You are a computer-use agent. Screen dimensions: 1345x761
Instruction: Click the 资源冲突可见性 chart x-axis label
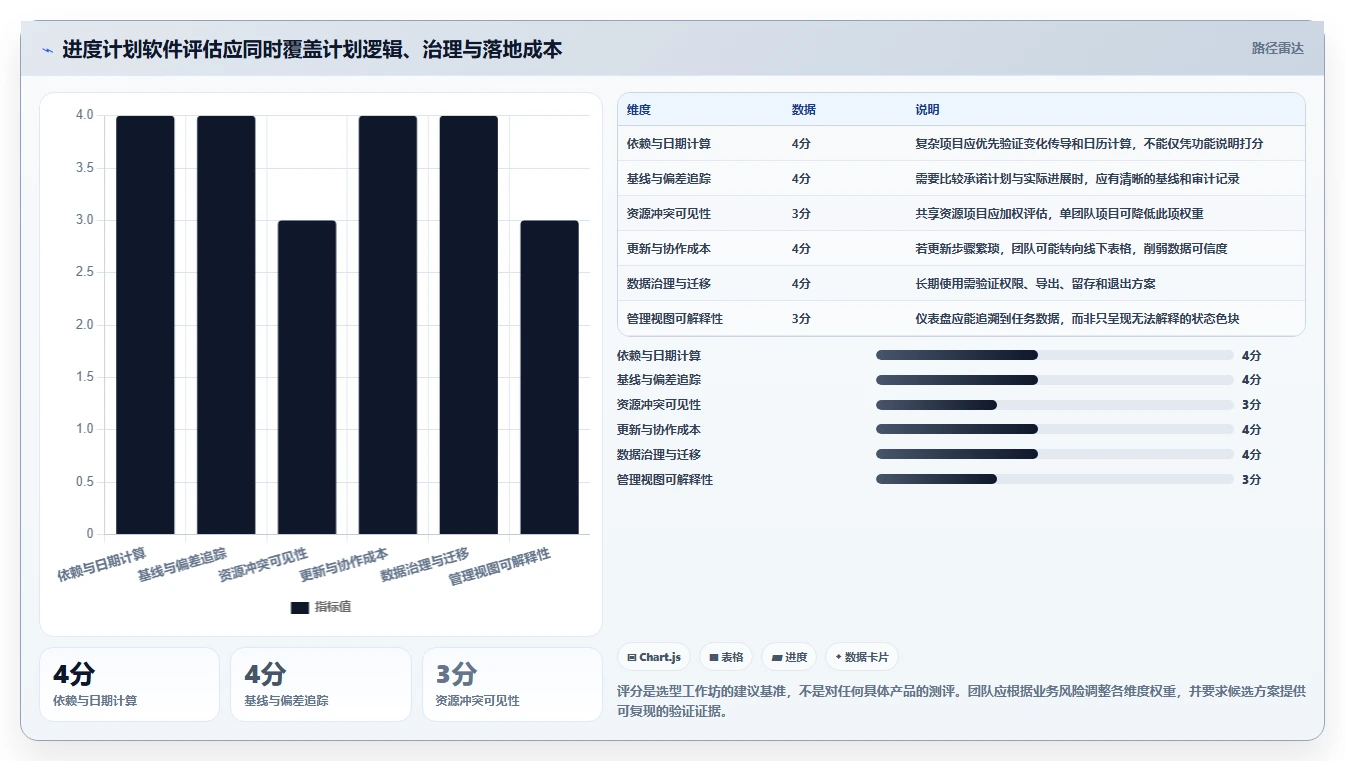[x=263, y=564]
